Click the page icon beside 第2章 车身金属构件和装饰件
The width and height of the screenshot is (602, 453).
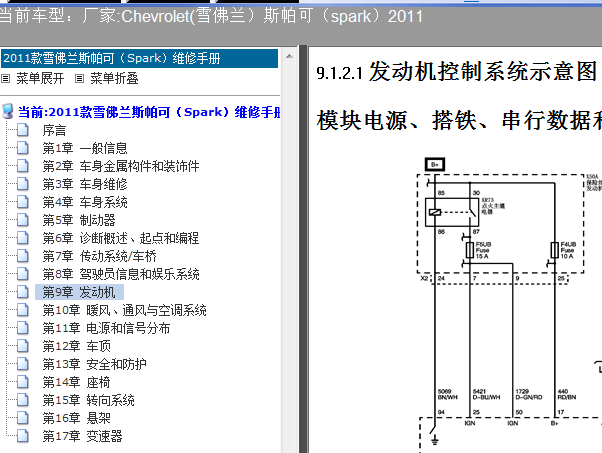coord(23,166)
